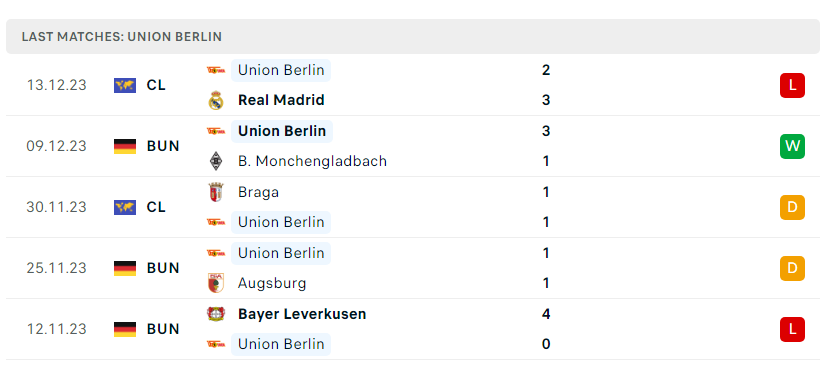Viewport: 824px width, 366px height.
Task: Open the Real Madrid team link
Action: tap(281, 100)
